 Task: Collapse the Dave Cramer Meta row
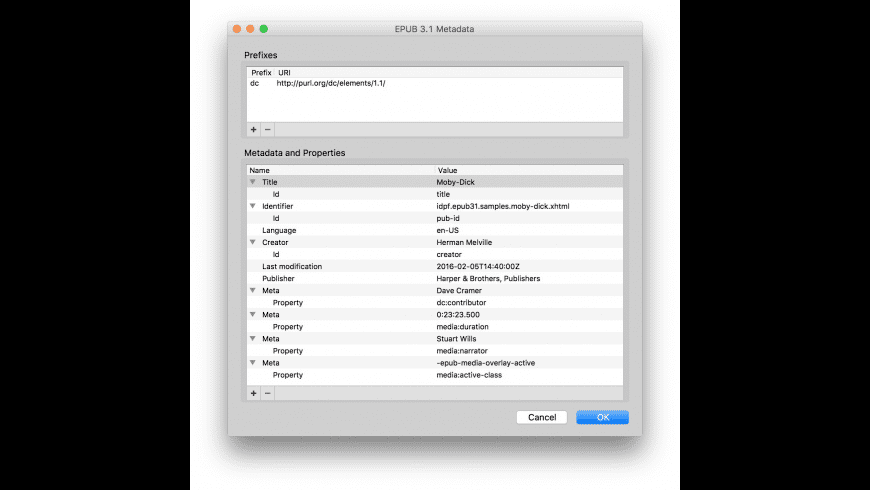pos(253,290)
